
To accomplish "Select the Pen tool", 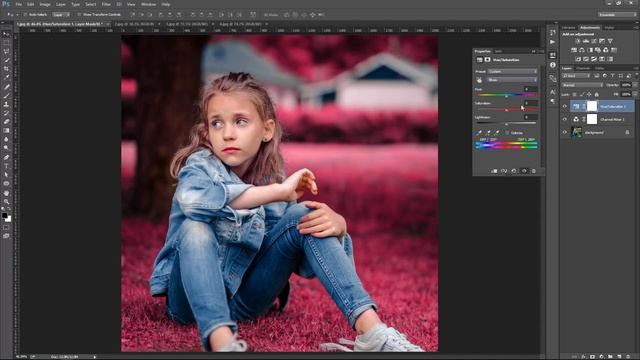I will 6,157.
